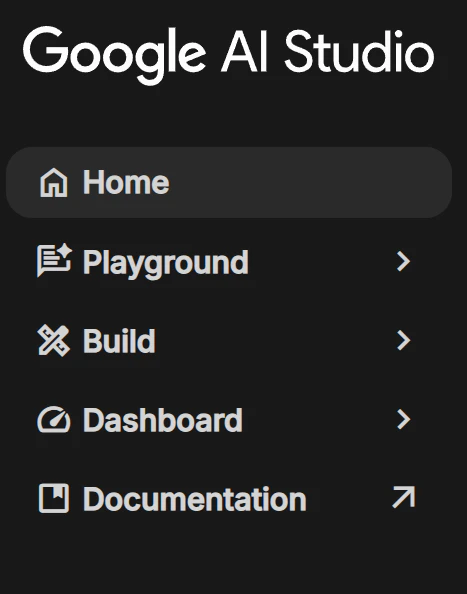Click the Home house icon
Screen dimensions: 467x594
(x=54, y=183)
